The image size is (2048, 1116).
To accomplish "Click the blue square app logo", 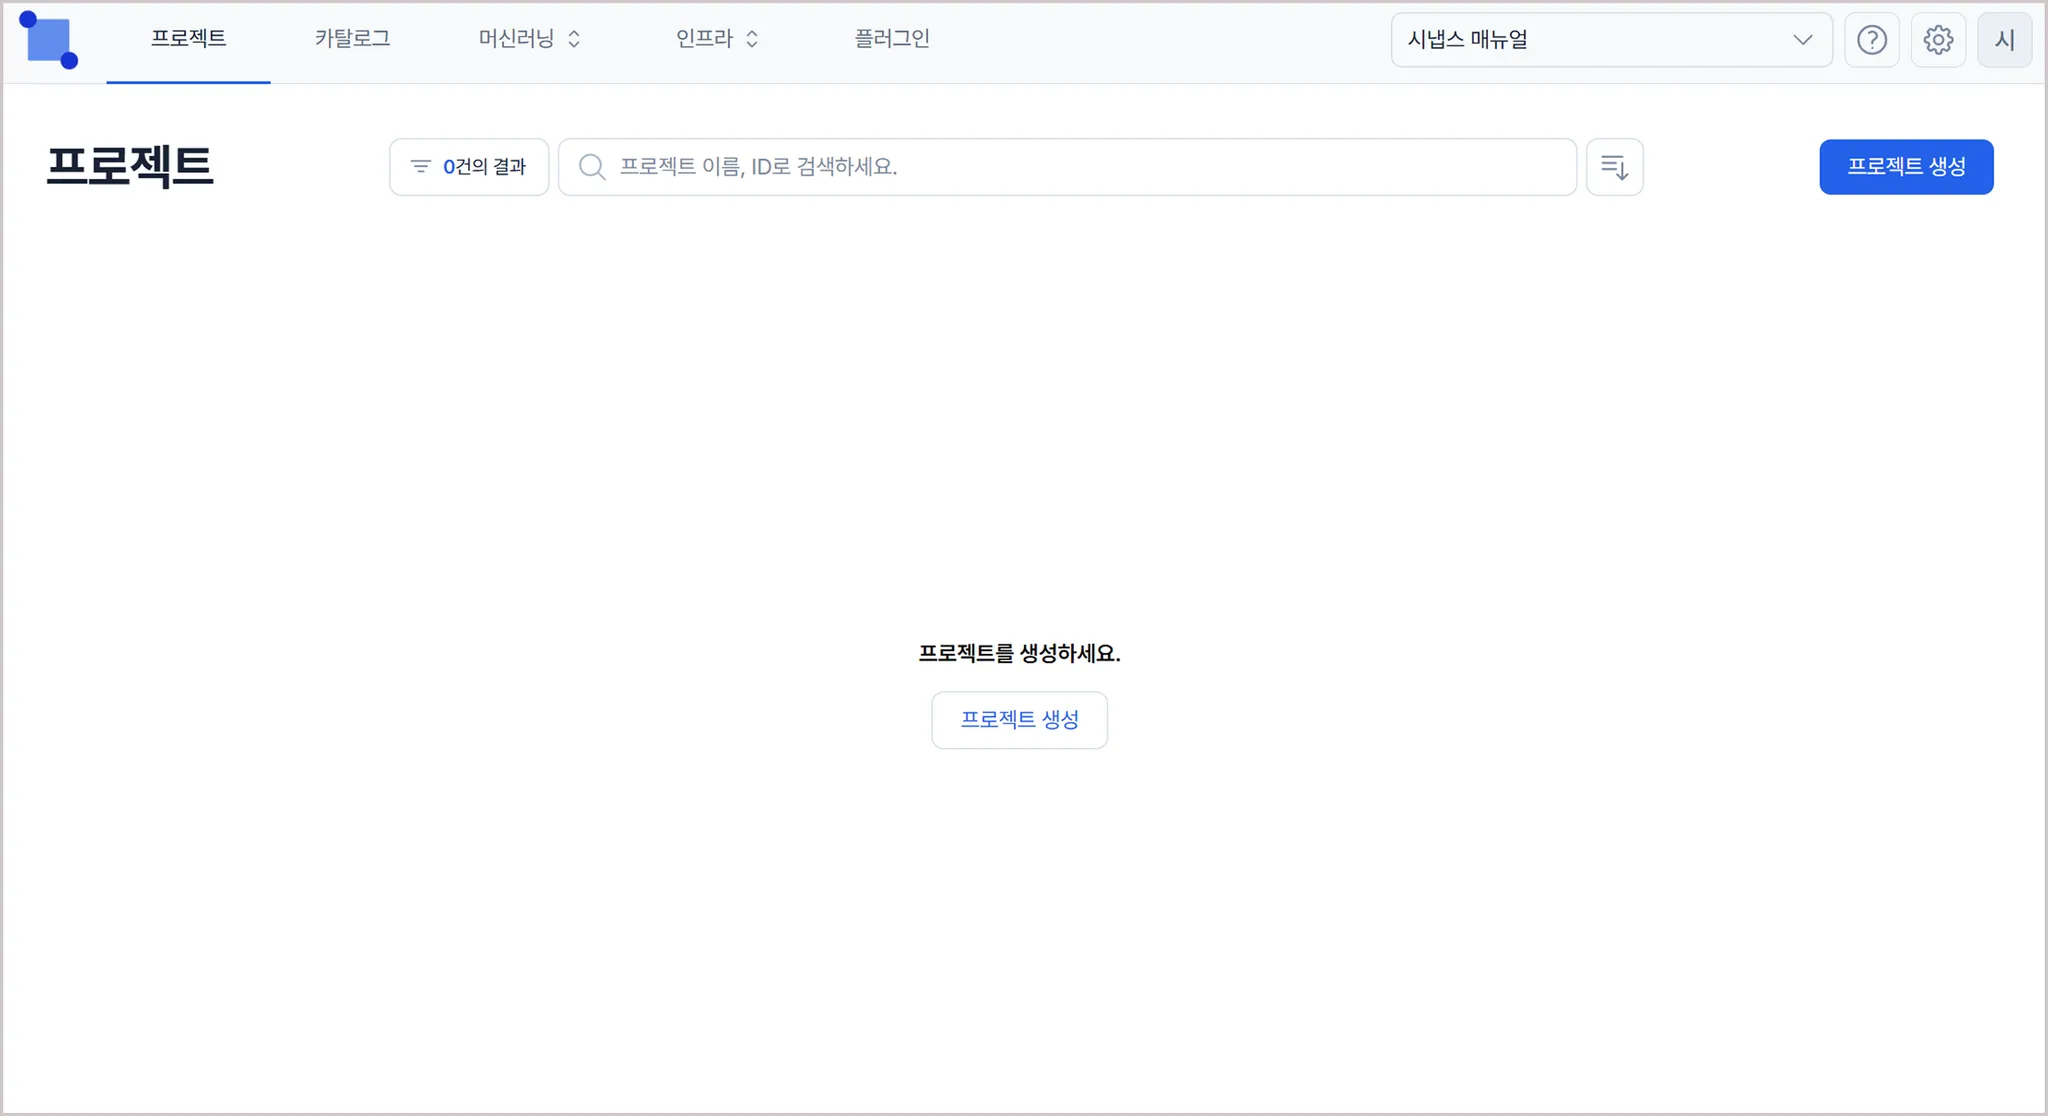I will coord(48,40).
